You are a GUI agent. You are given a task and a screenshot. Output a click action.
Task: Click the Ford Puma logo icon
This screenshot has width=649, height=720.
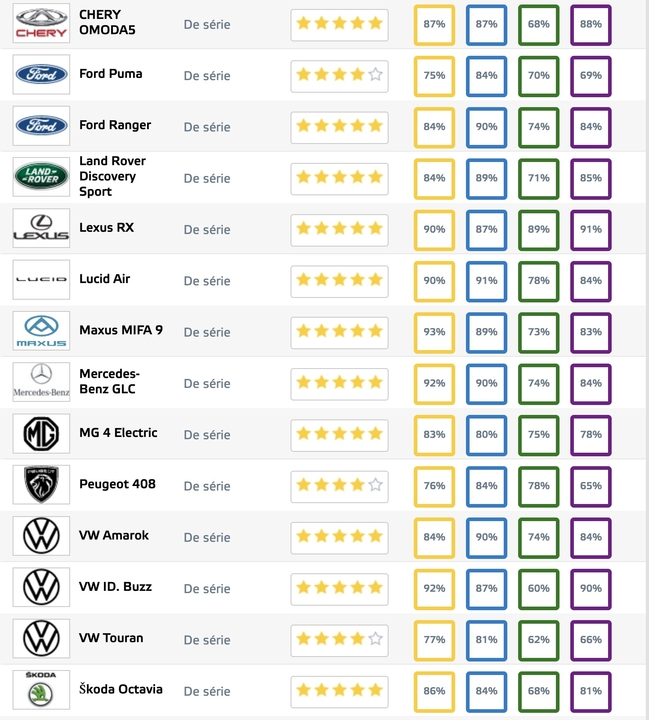pos(41,75)
